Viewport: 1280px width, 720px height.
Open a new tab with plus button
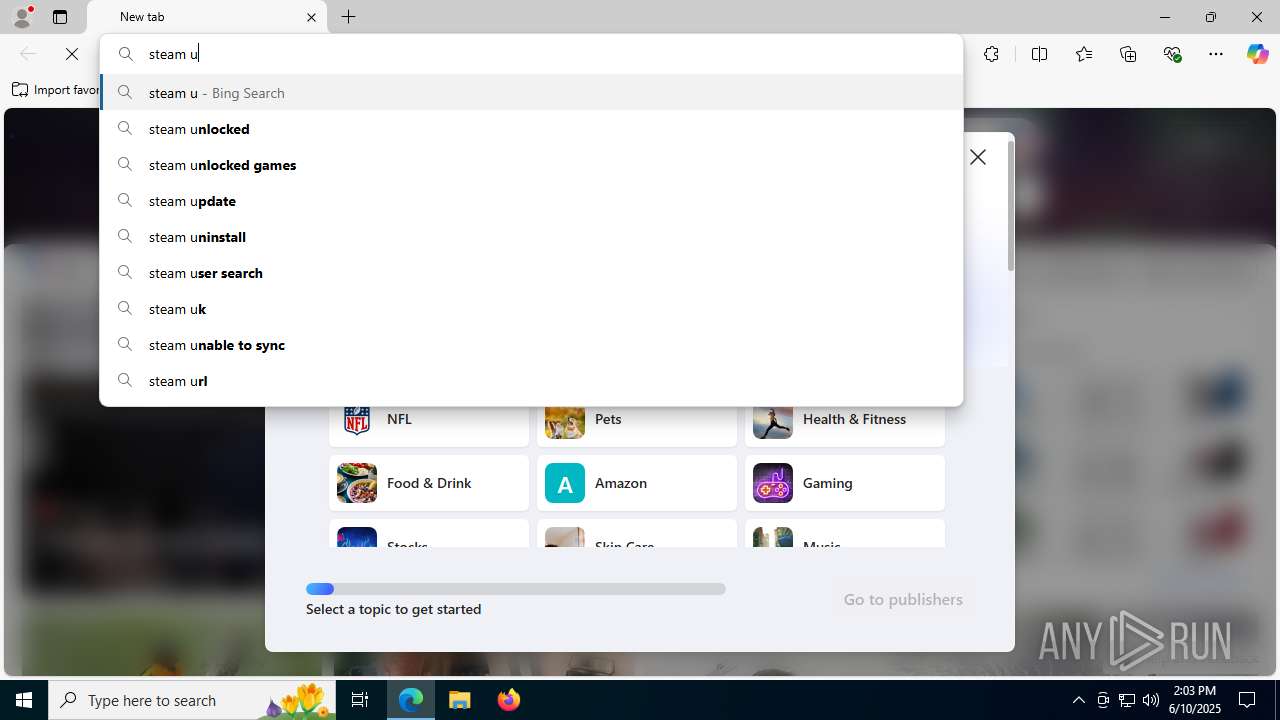coord(349,17)
